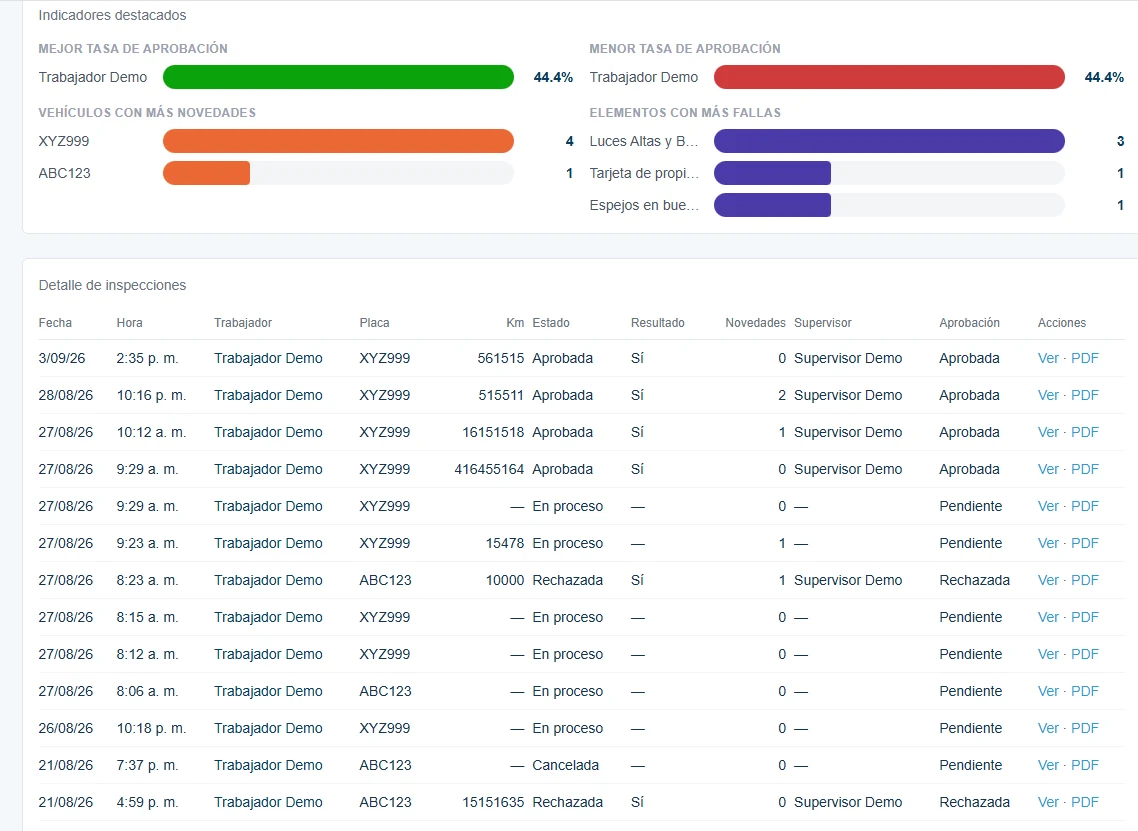Select the ABC123 orange novedades bar
The image size is (1138, 831).
[x=207, y=173]
